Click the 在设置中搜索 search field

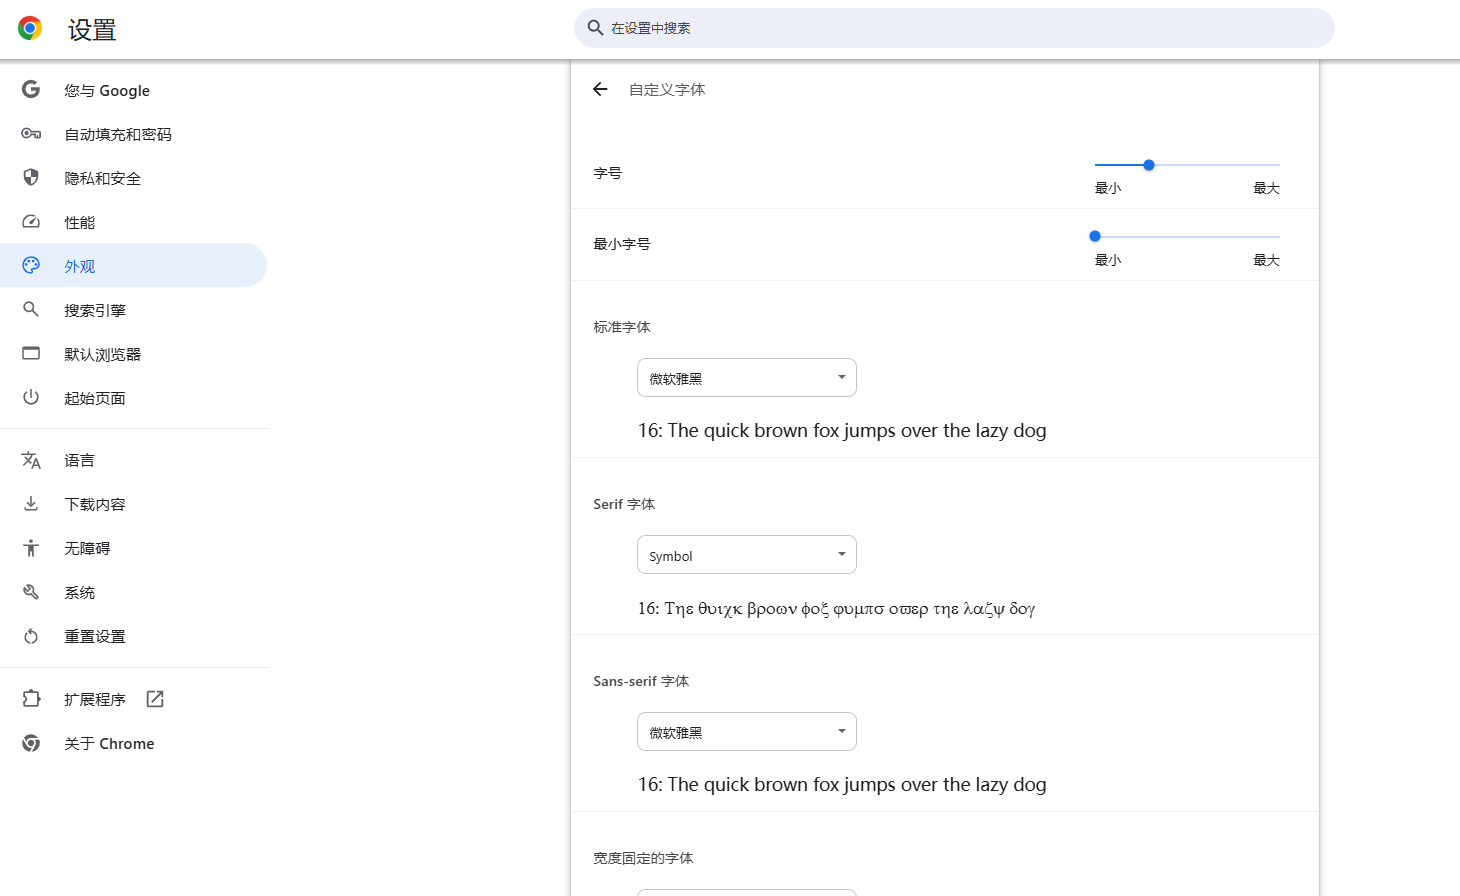954,28
